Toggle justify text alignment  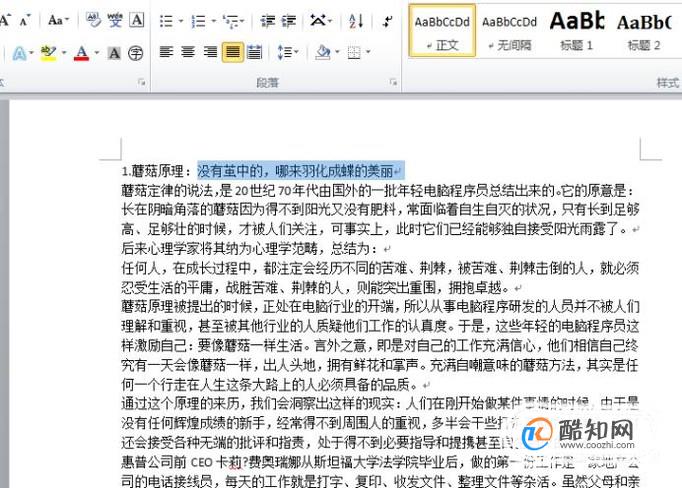[233, 53]
